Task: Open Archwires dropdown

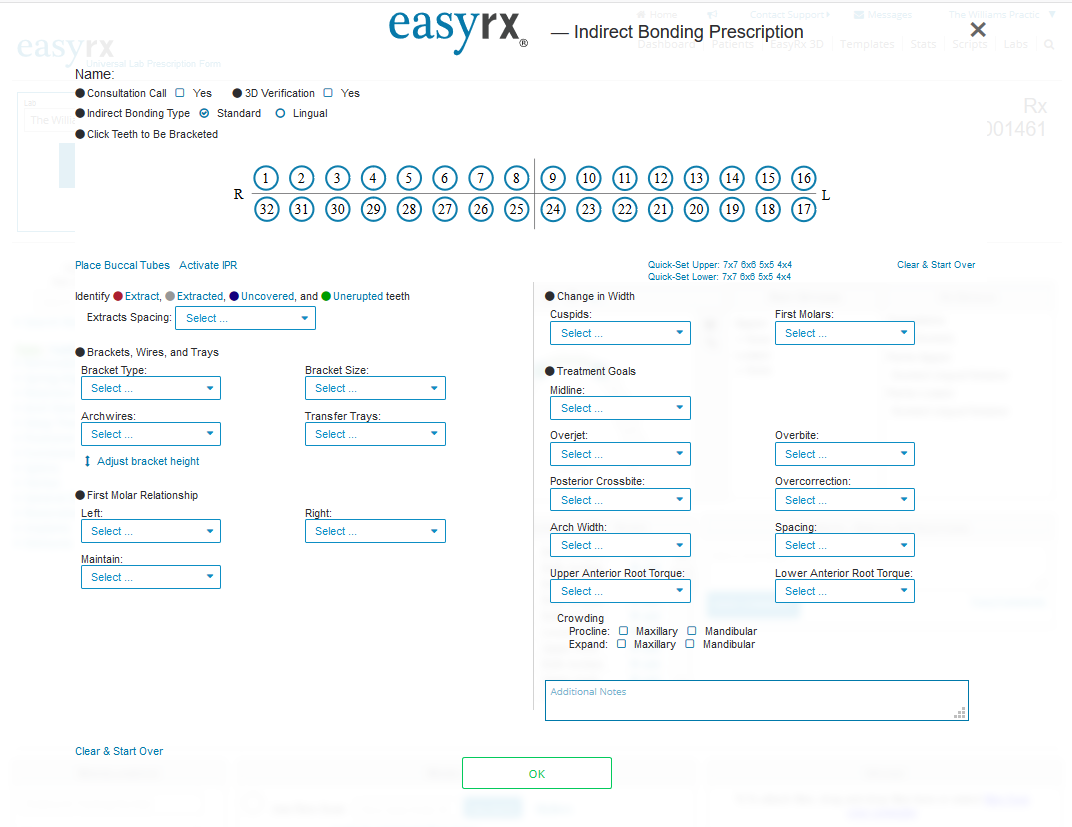Action: pos(151,434)
